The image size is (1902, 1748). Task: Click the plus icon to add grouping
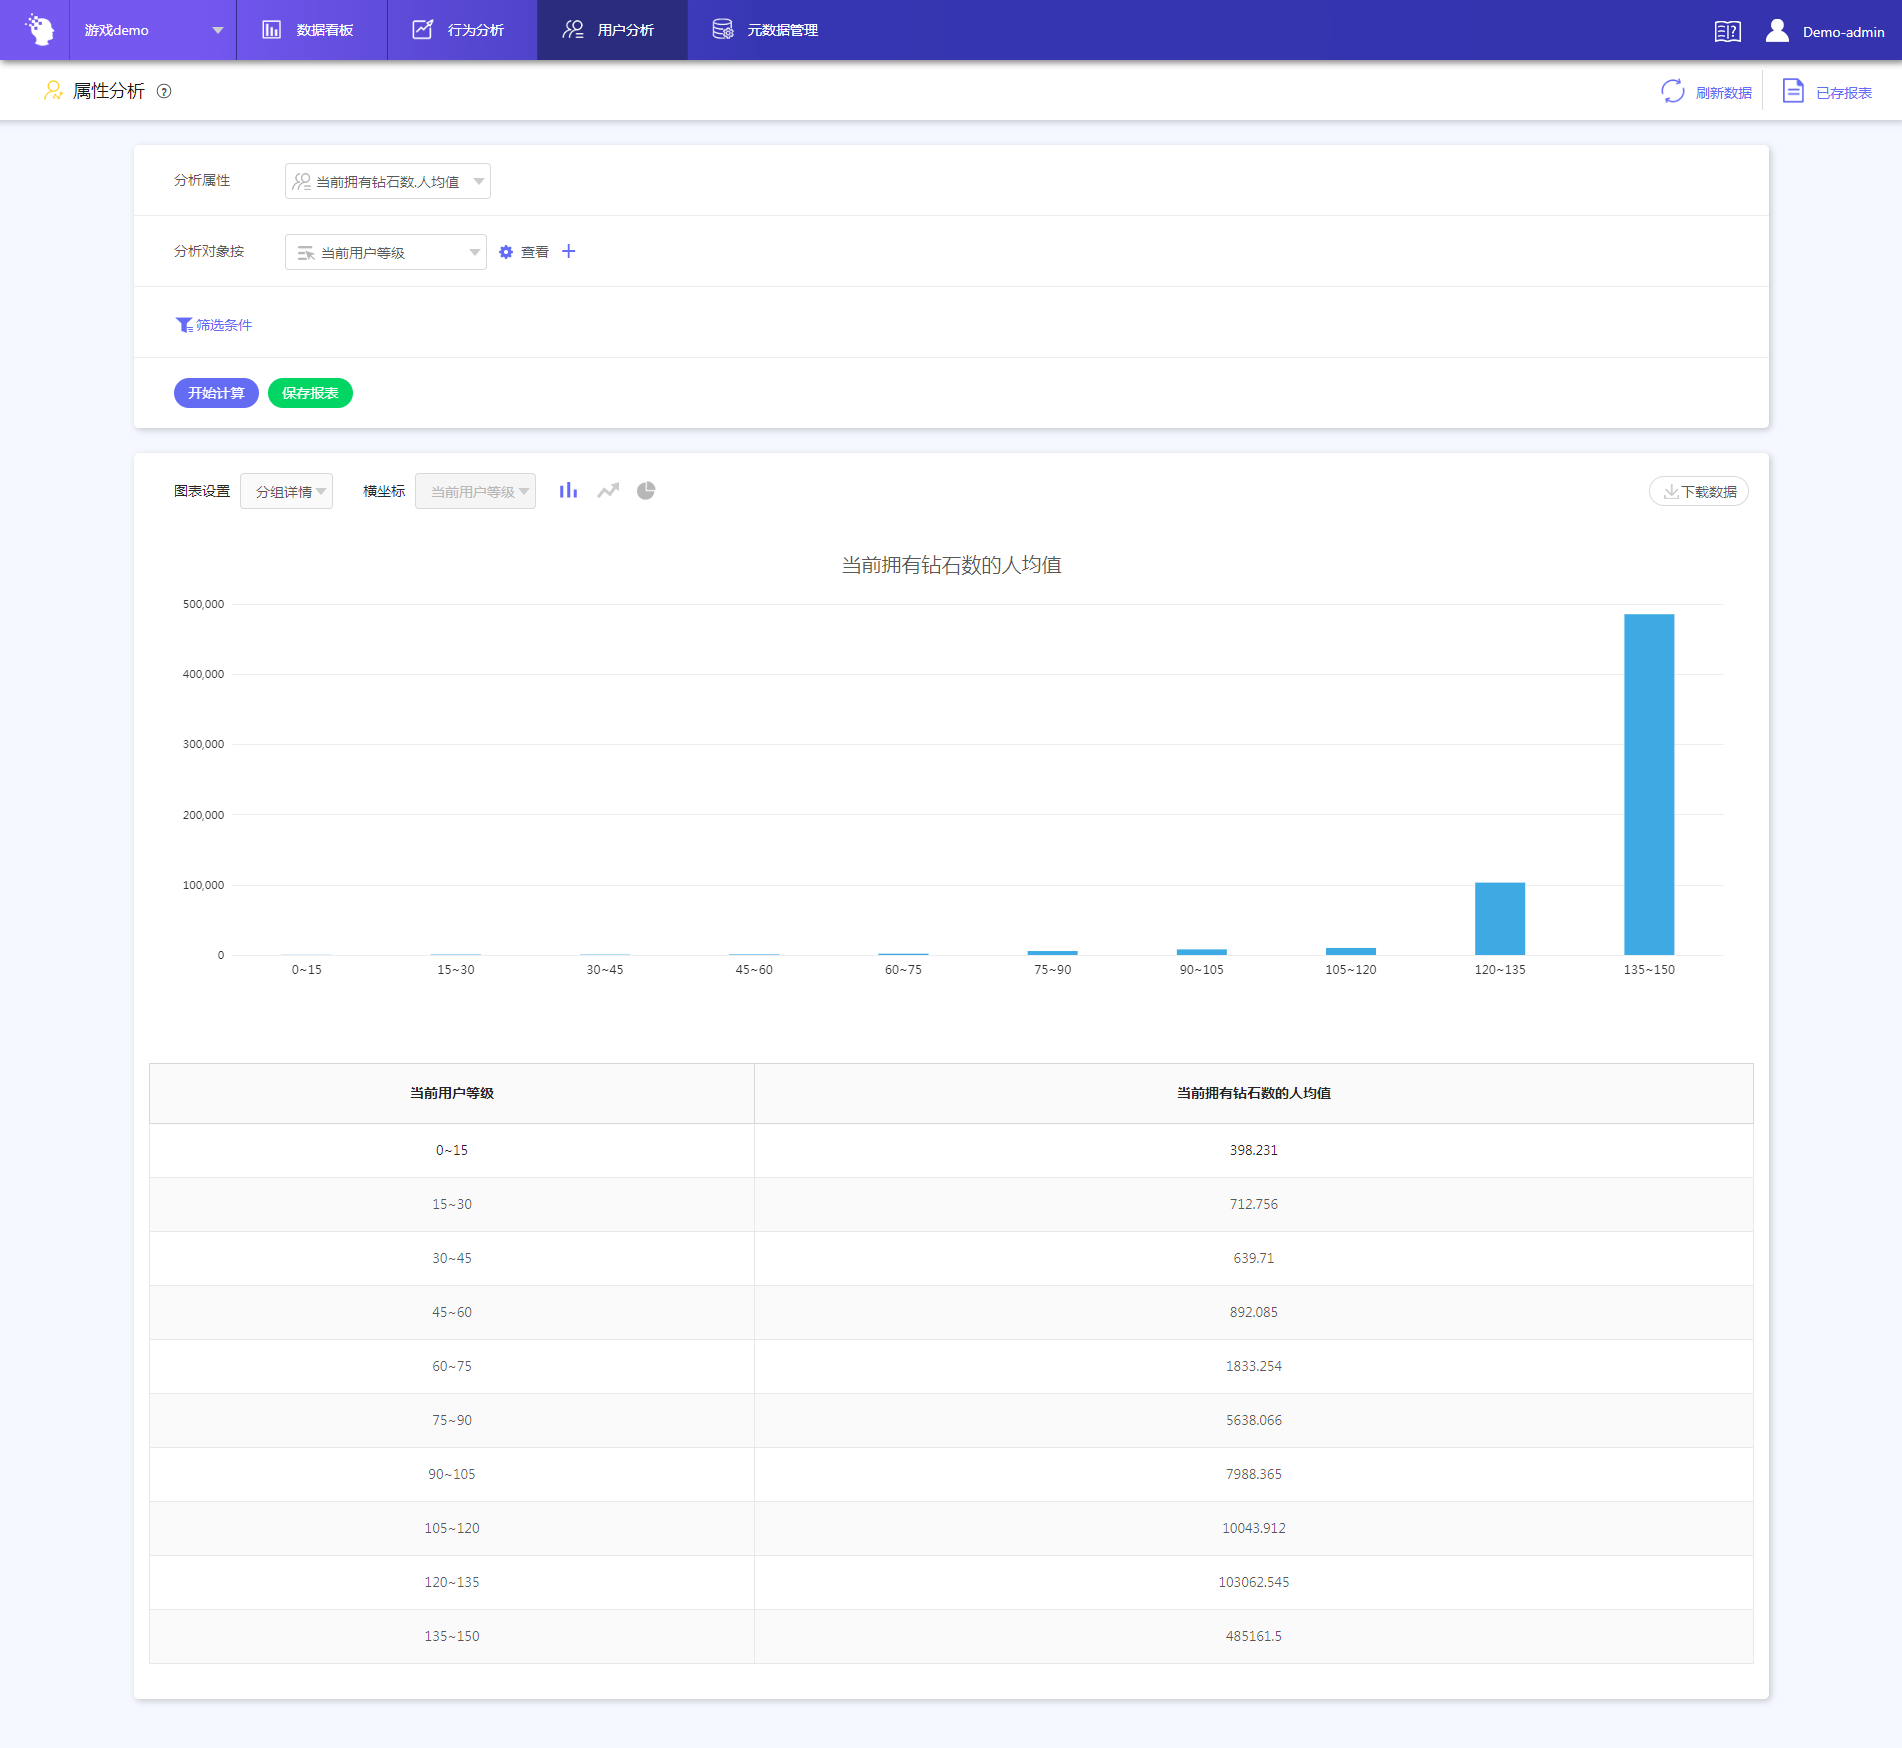click(x=569, y=251)
